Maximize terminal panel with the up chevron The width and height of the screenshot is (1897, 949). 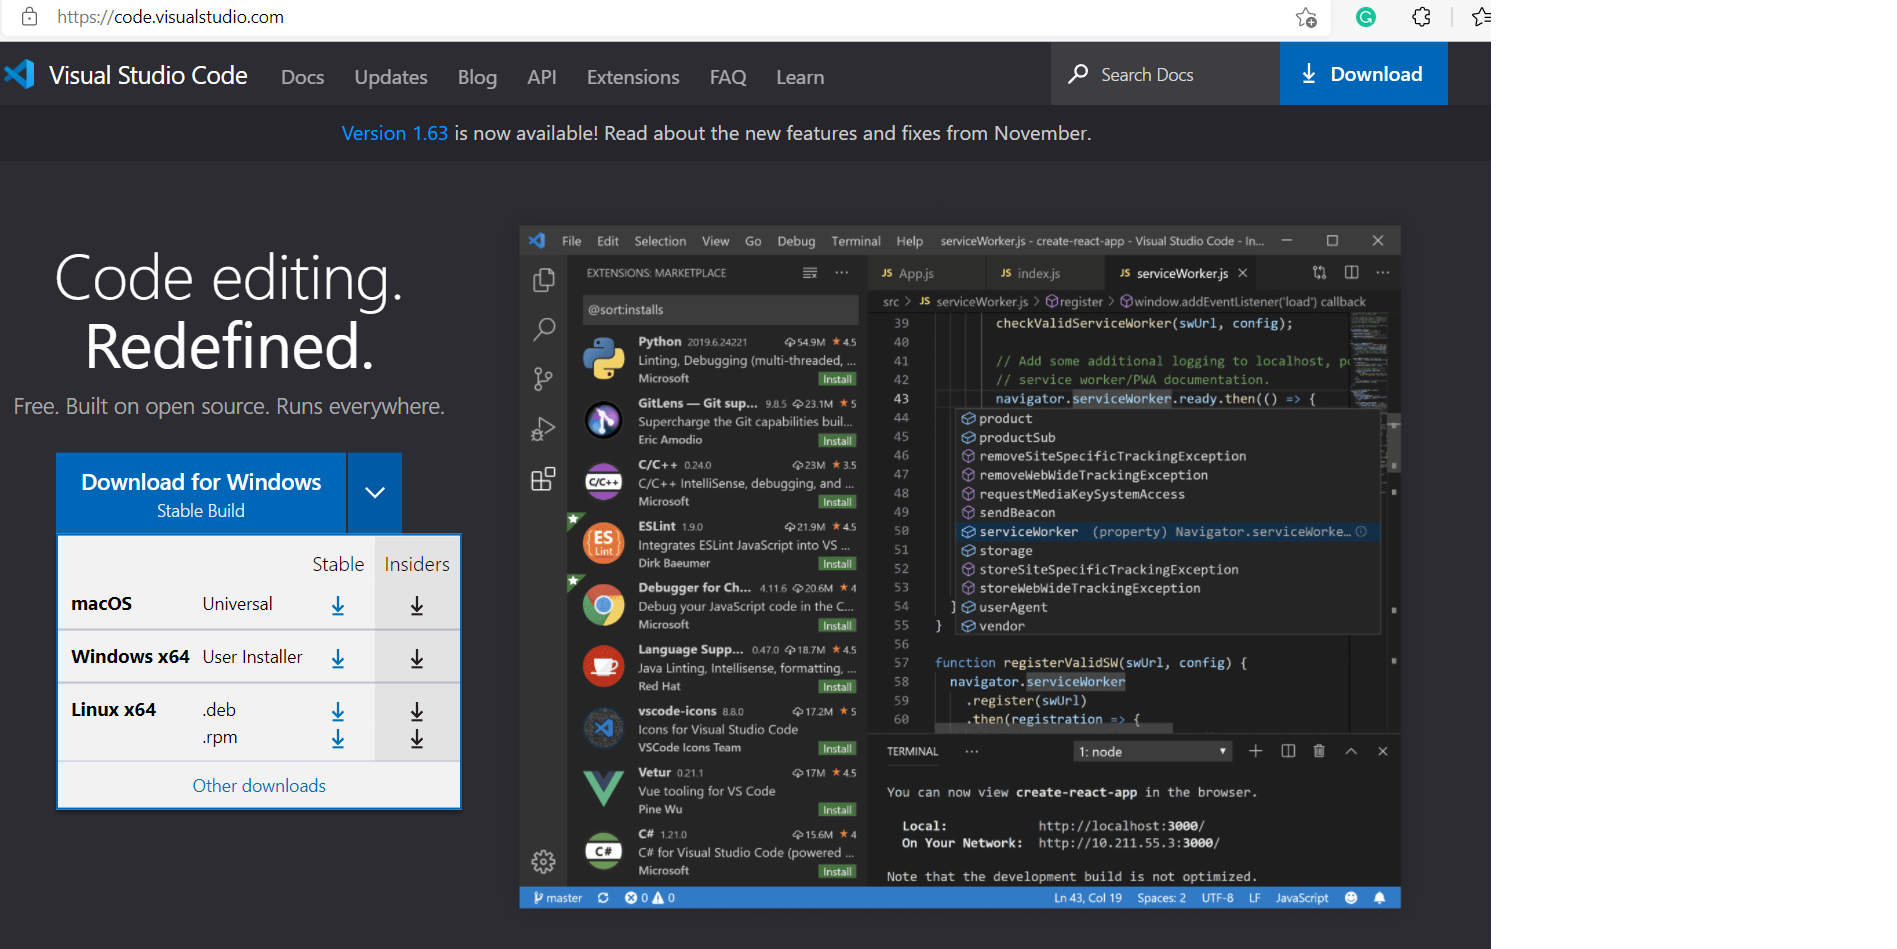tap(1351, 751)
